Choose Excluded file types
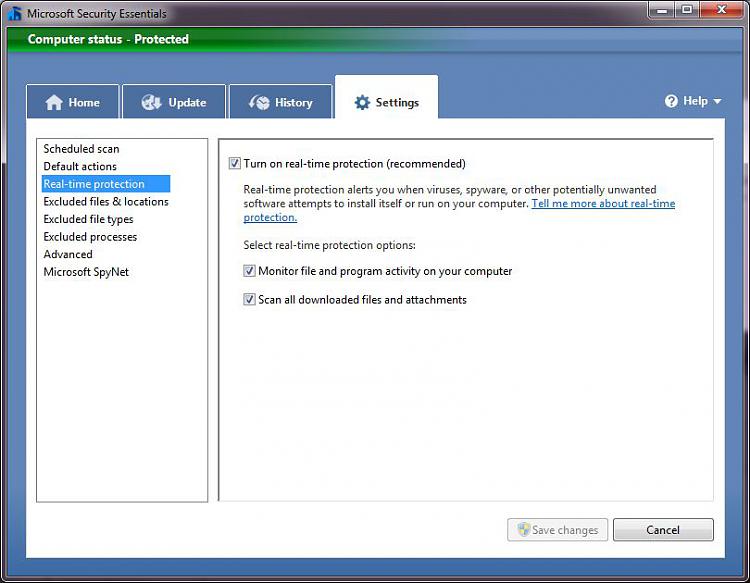Viewport: 750px width, 583px height. [x=88, y=219]
